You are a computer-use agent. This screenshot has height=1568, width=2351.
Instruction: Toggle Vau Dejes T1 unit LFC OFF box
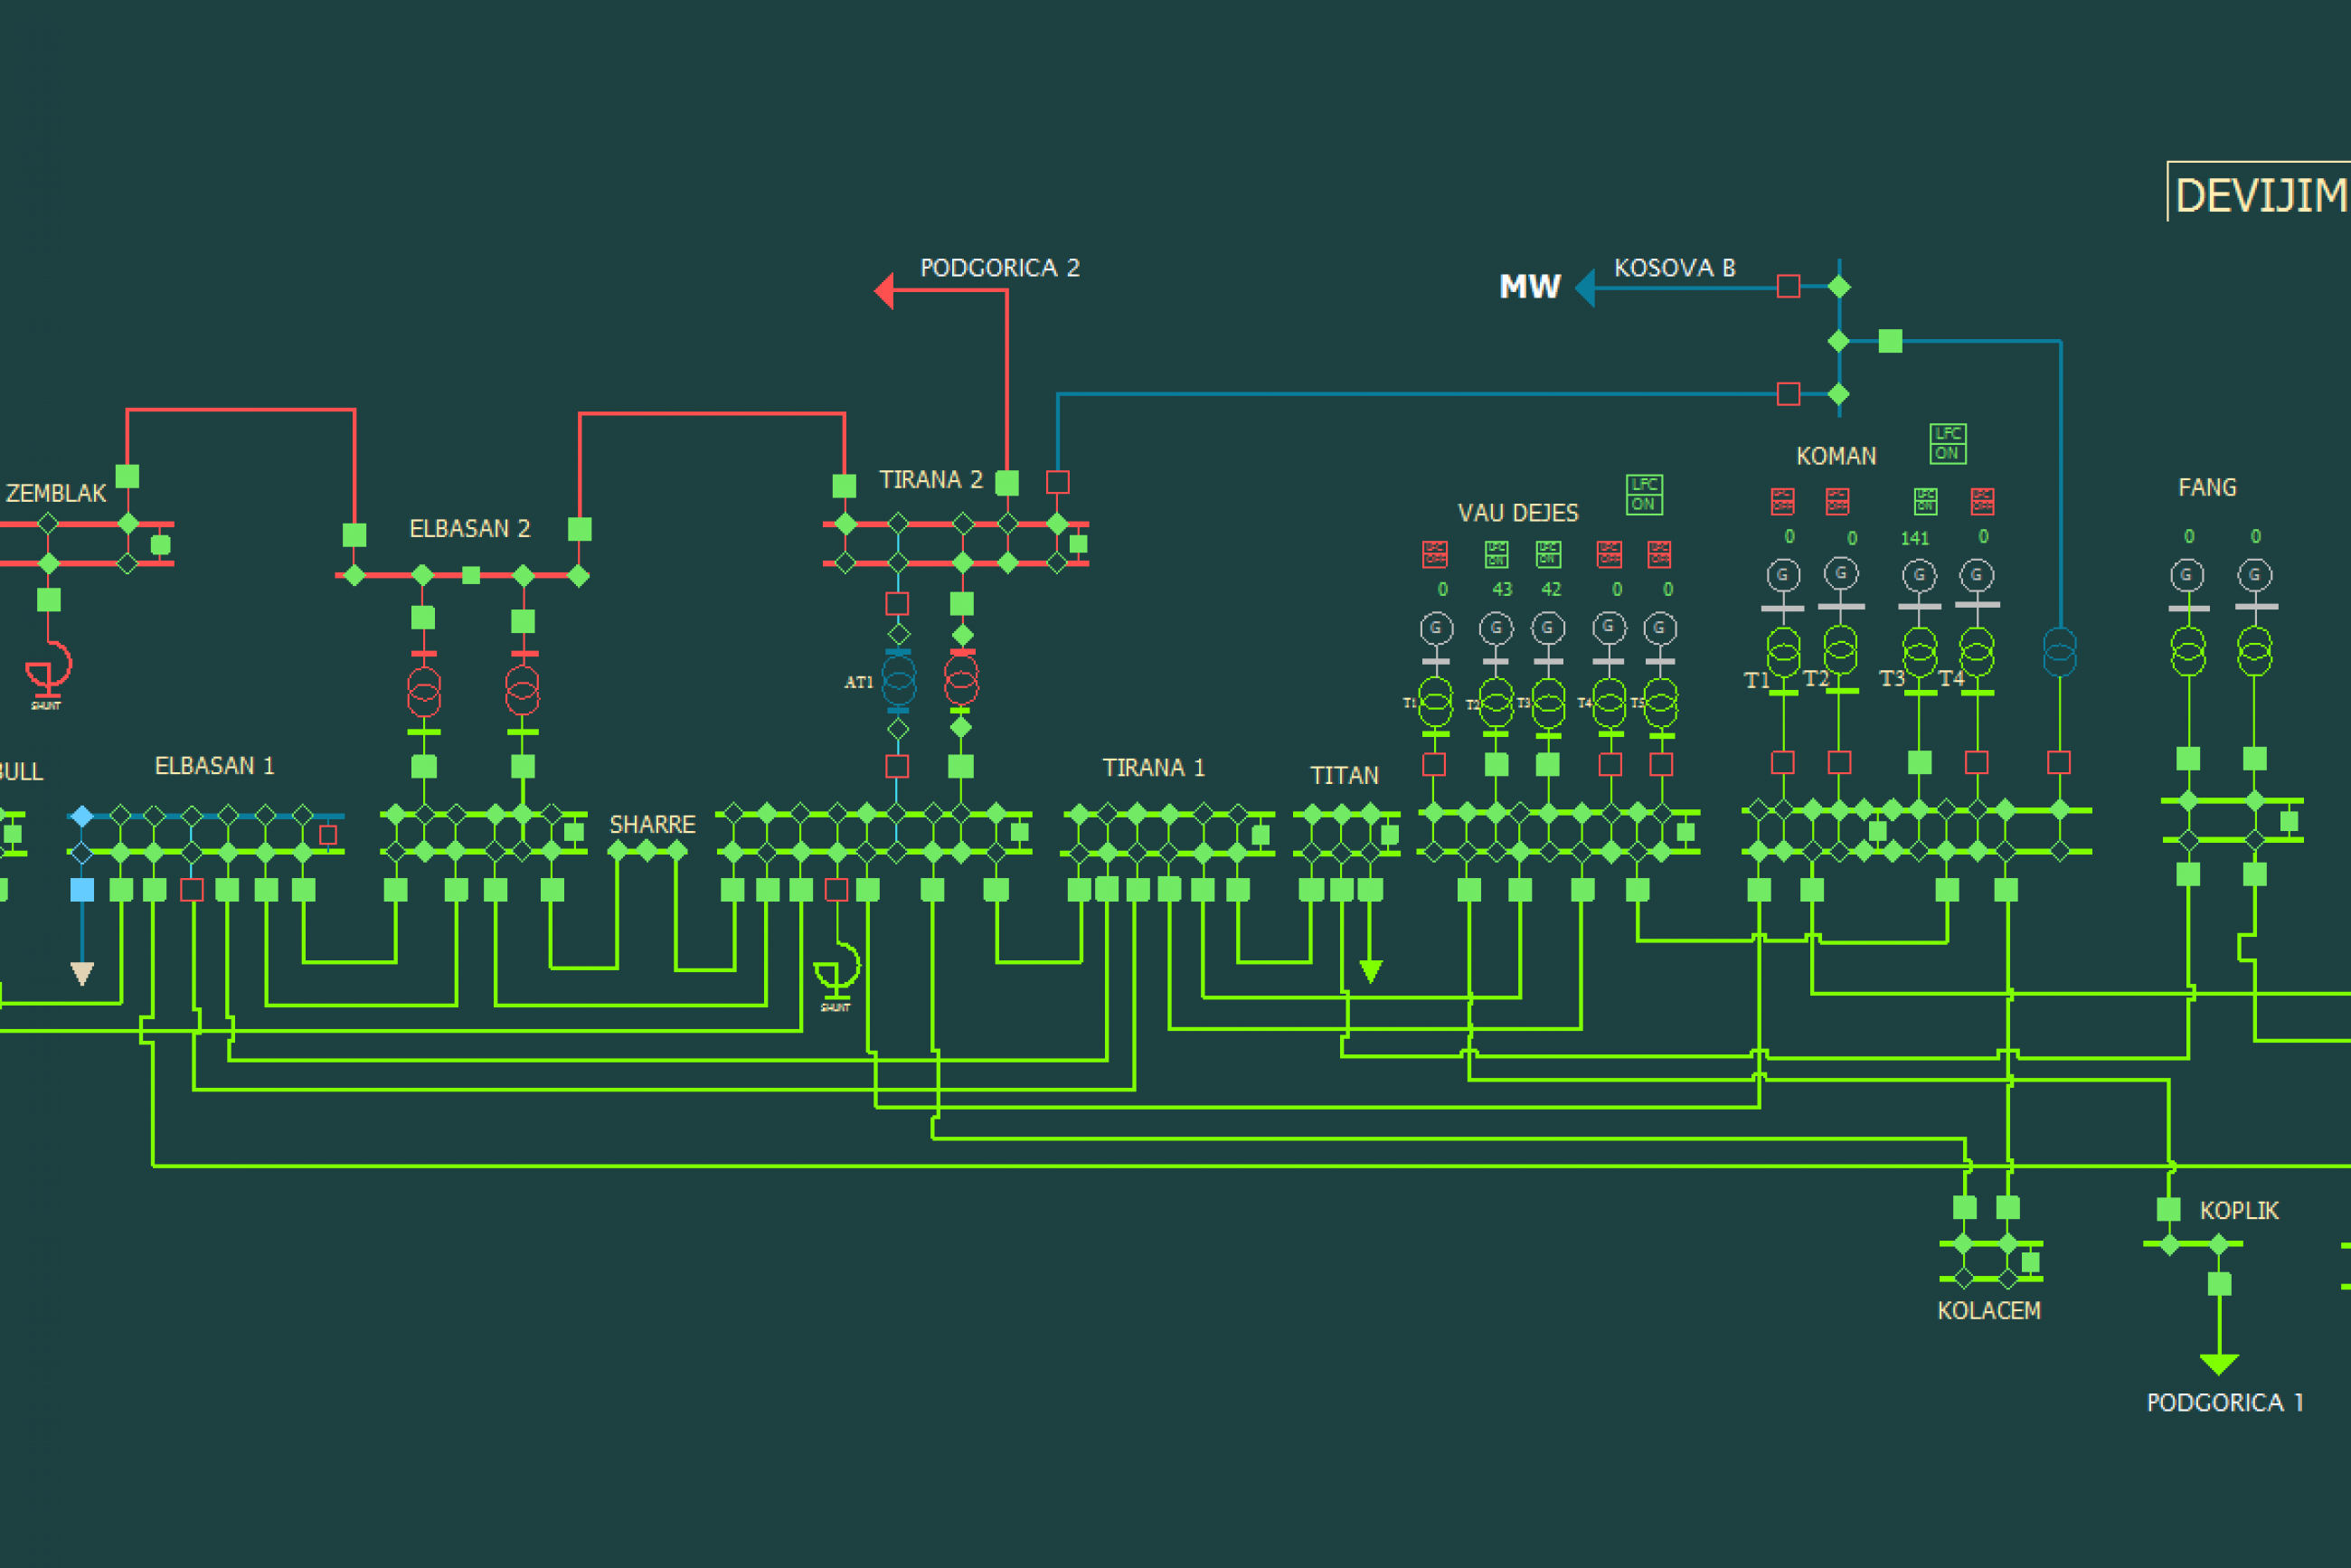coord(1435,553)
